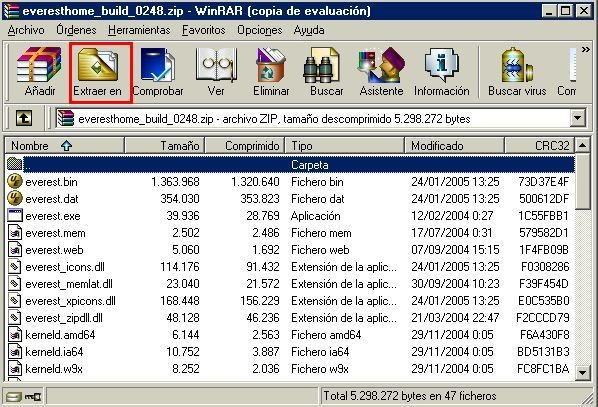The image size is (598, 407).
Task: Click the everest_xpicons.dll file icon
Action: coord(14,301)
